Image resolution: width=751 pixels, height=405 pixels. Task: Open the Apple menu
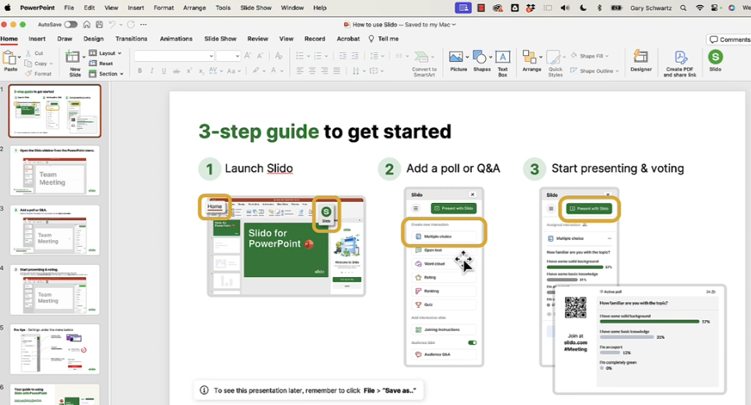tap(7, 8)
